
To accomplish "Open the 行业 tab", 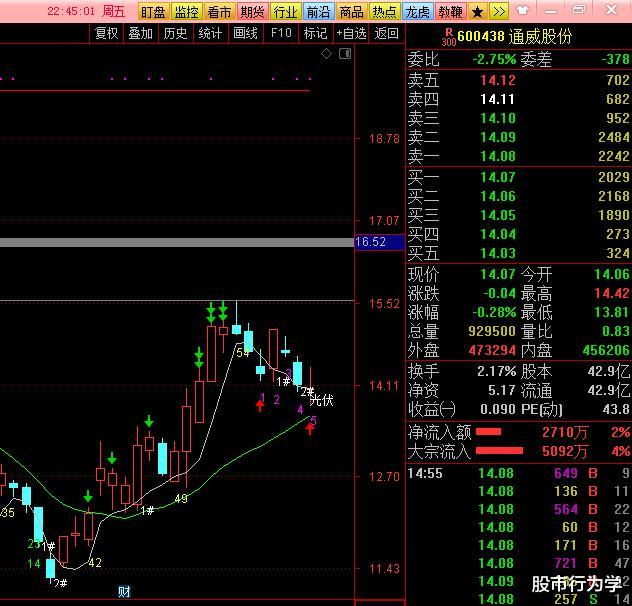I will point(286,12).
